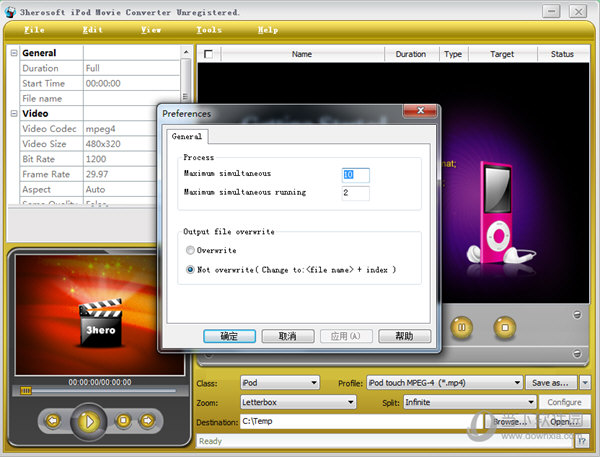The width and height of the screenshot is (600, 457).
Task: Click the lower round collapse button in the panel
Action: [x=577, y=353]
